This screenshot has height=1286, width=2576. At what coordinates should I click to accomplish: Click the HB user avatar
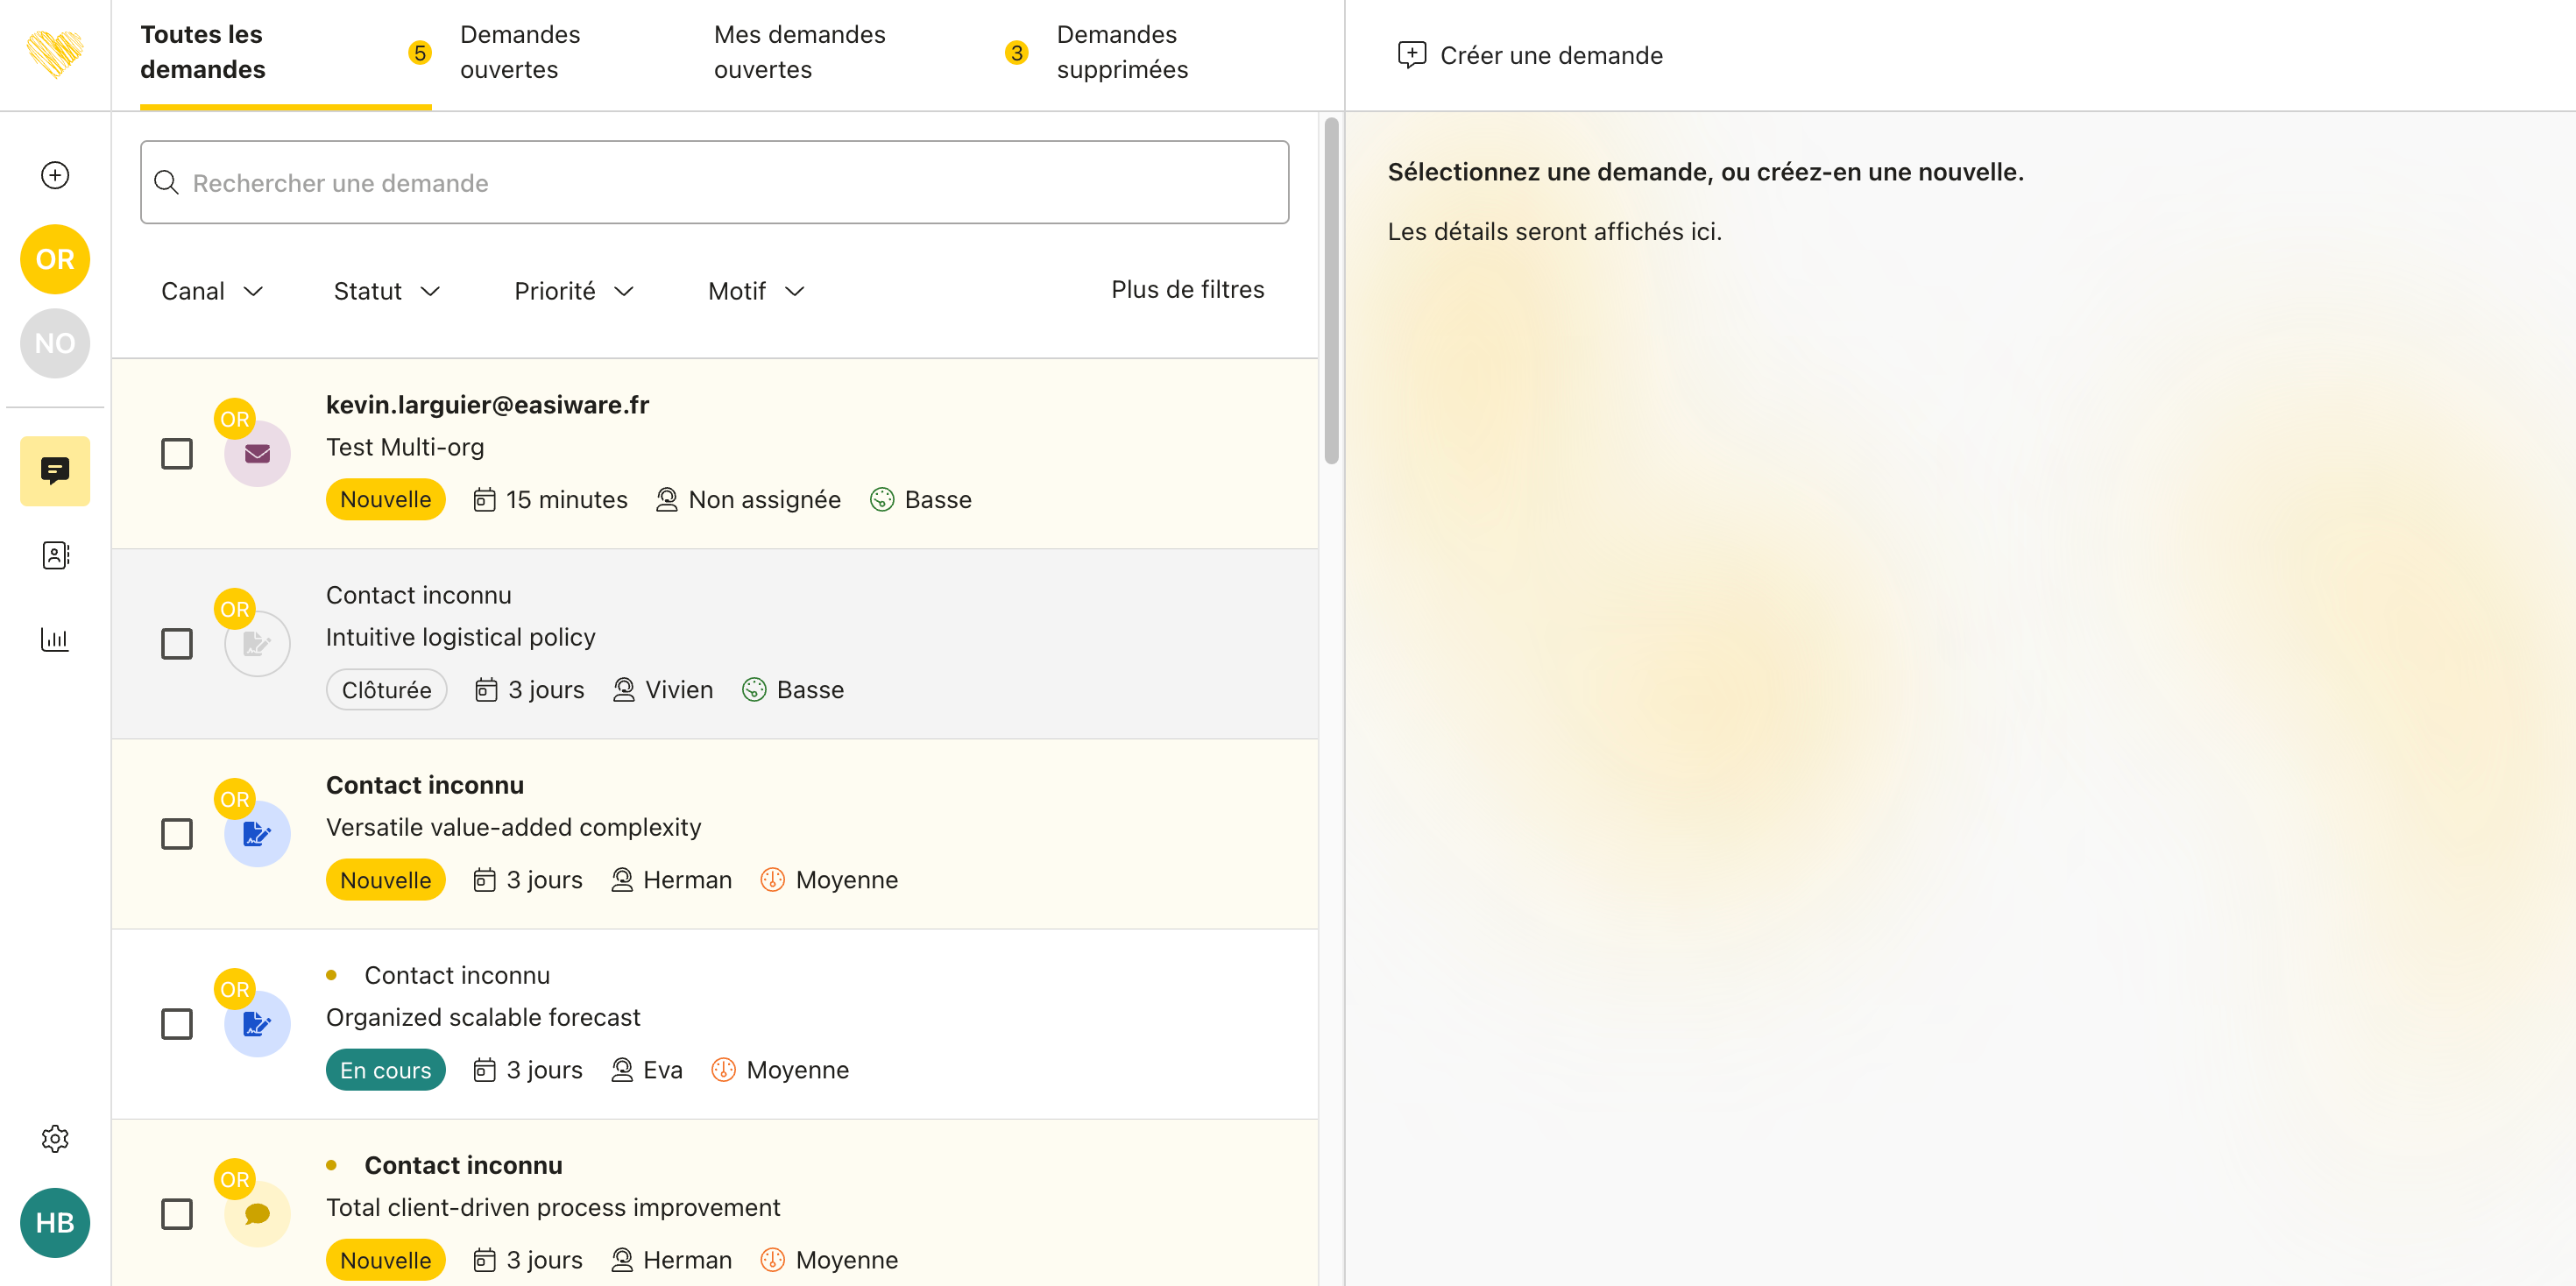click(x=55, y=1222)
